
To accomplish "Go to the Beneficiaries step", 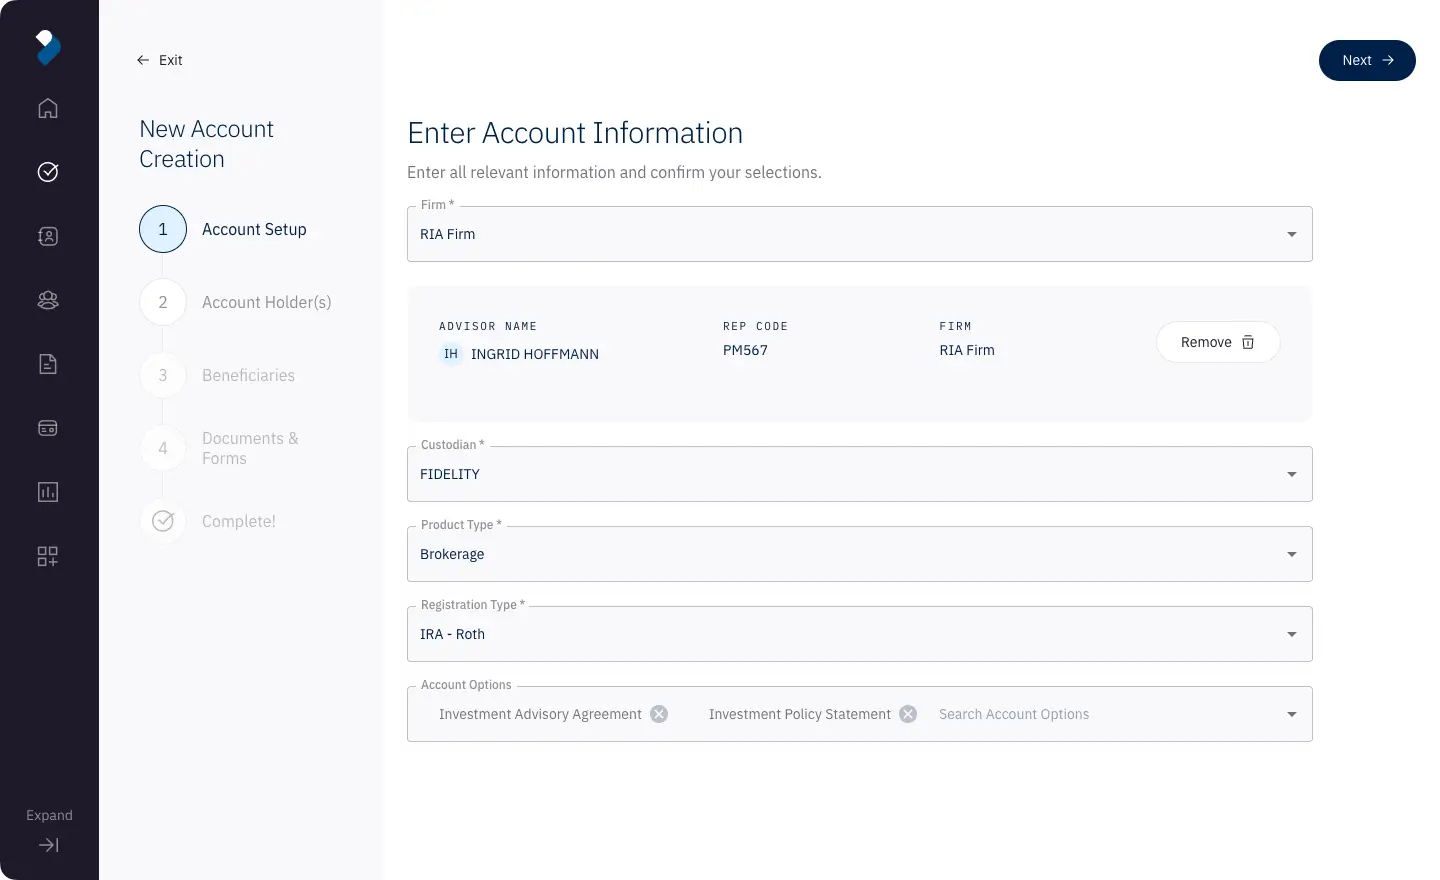I will (x=248, y=375).
